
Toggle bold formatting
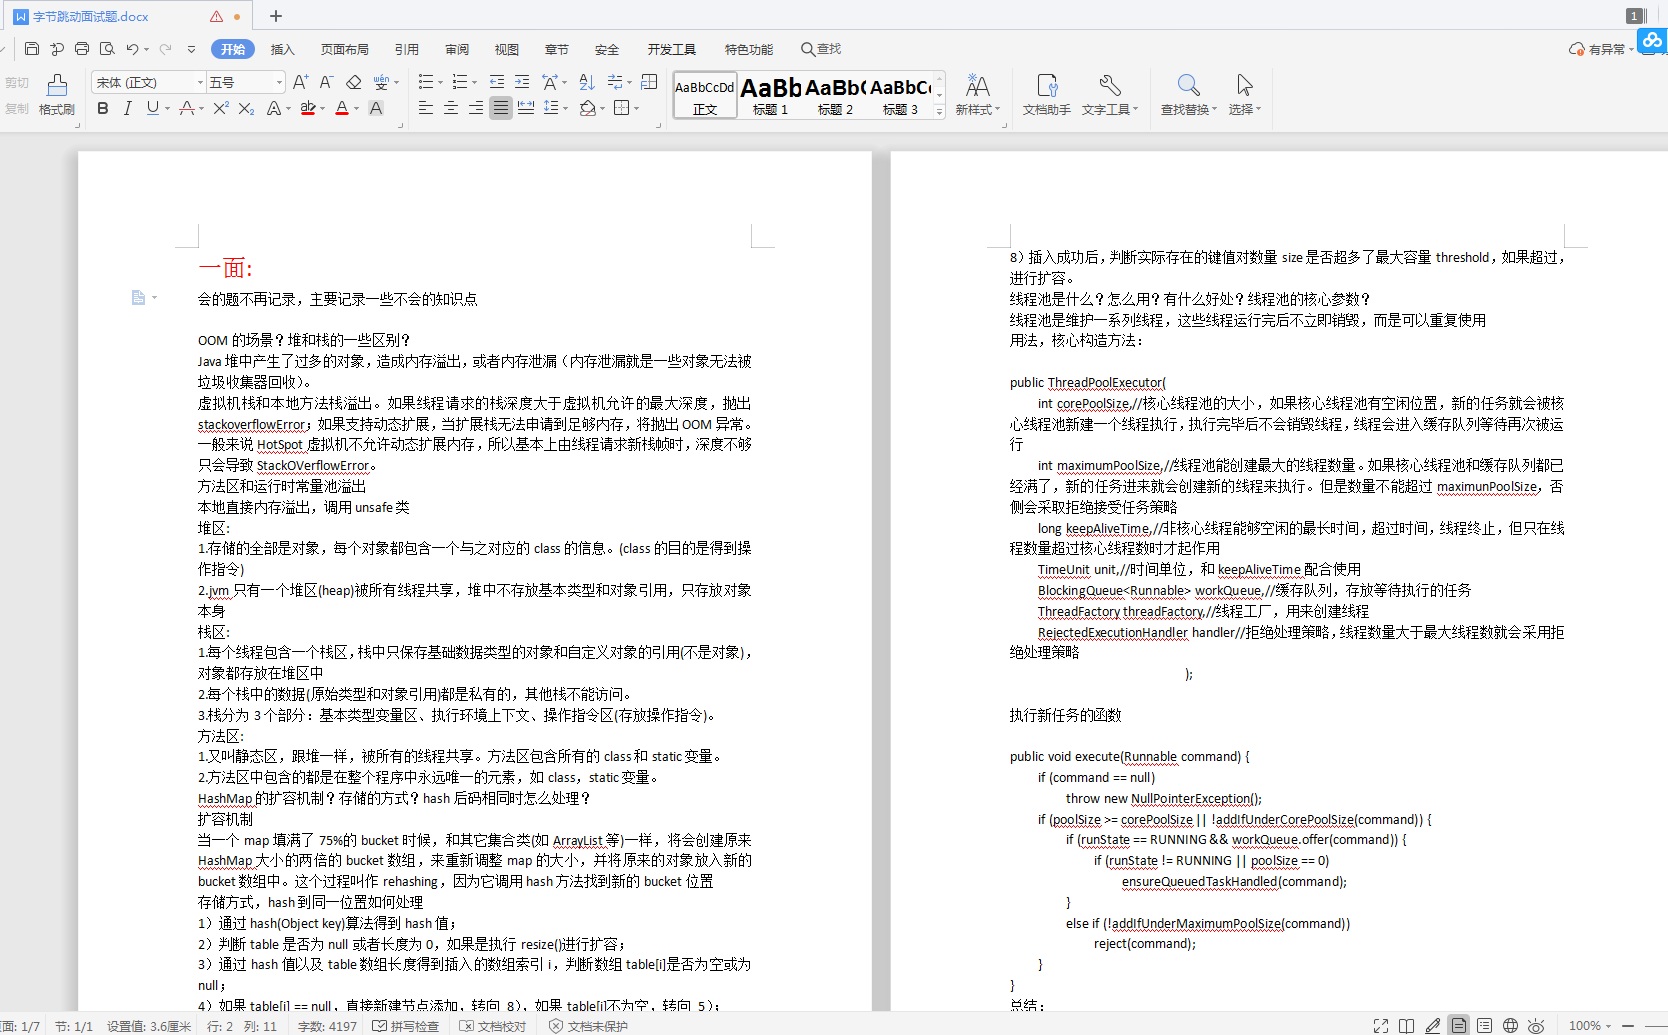102,108
